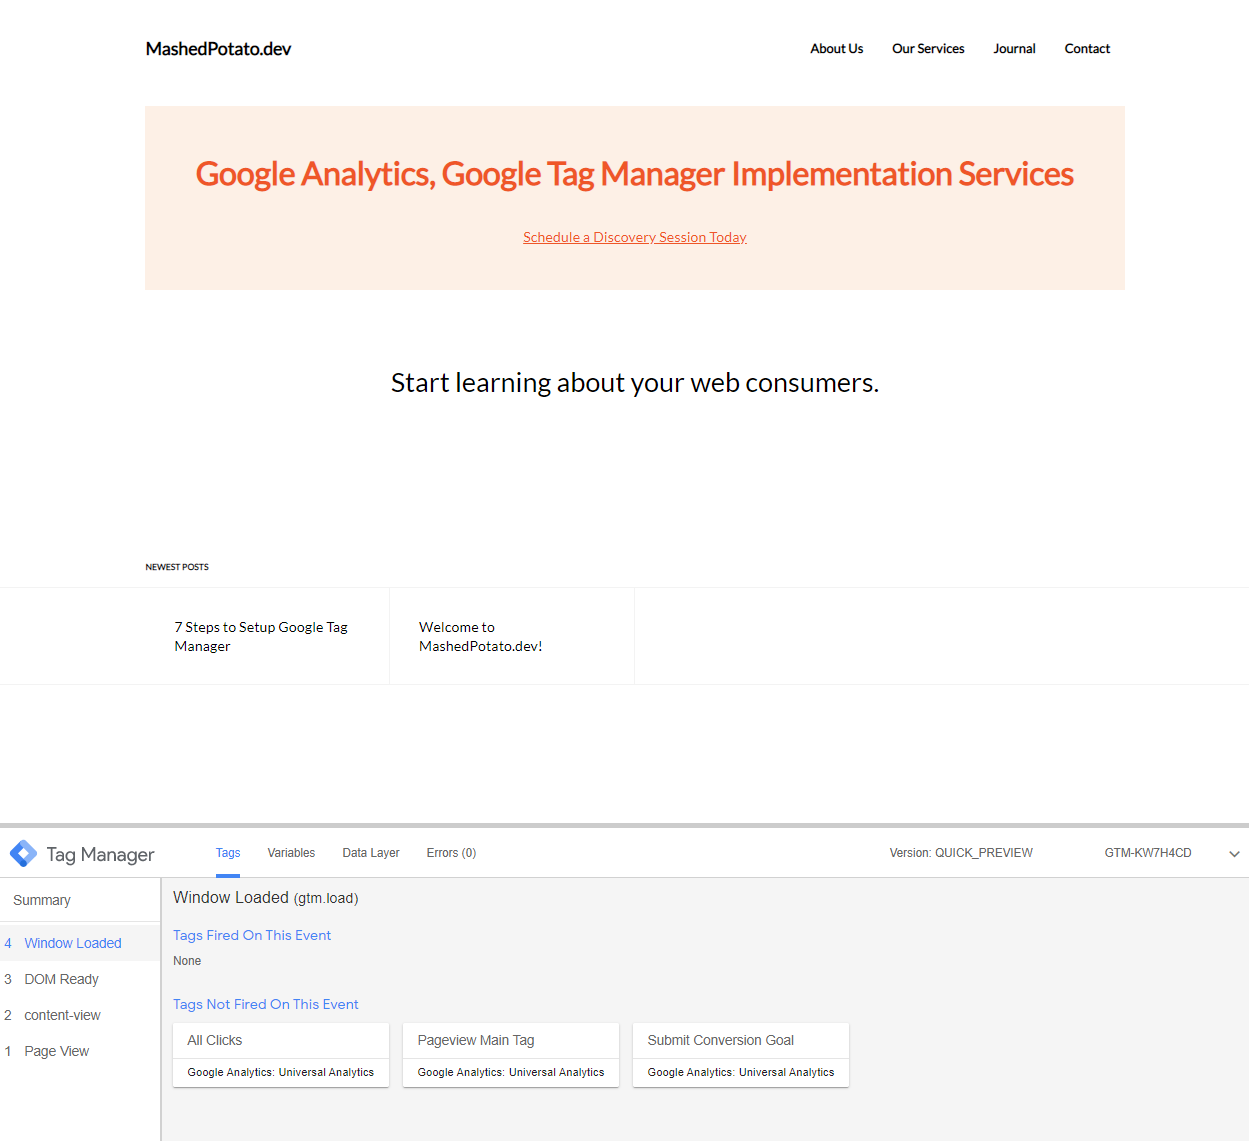Click the GTM-KW7H4CD container ID
The width and height of the screenshot is (1249, 1141).
pos(1148,853)
